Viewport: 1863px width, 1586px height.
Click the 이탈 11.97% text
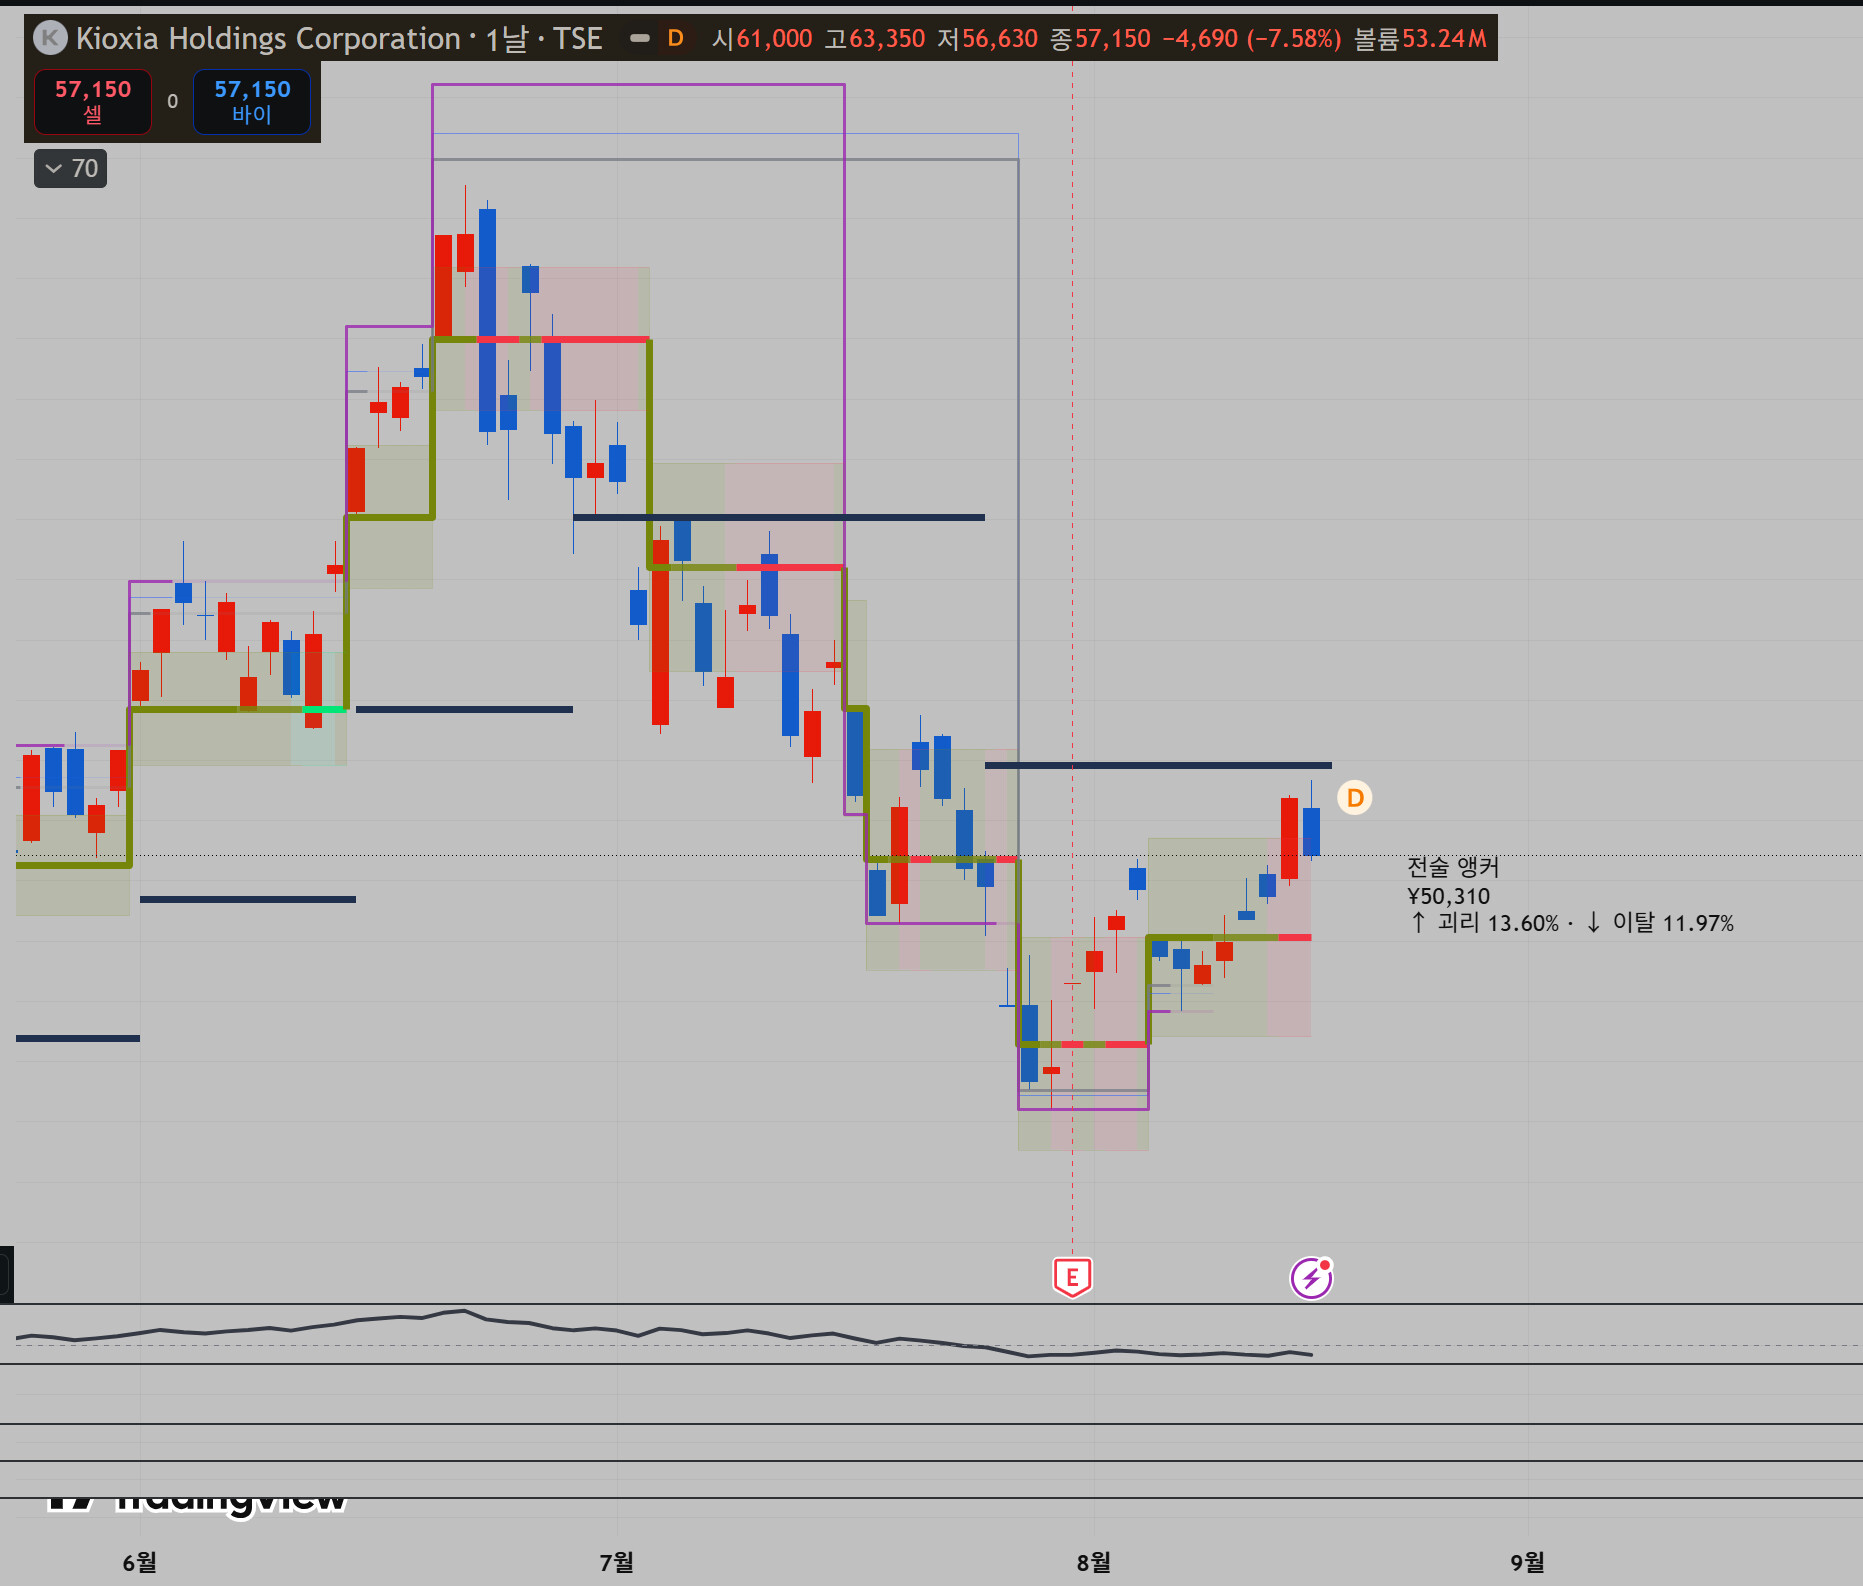[x=1673, y=923]
